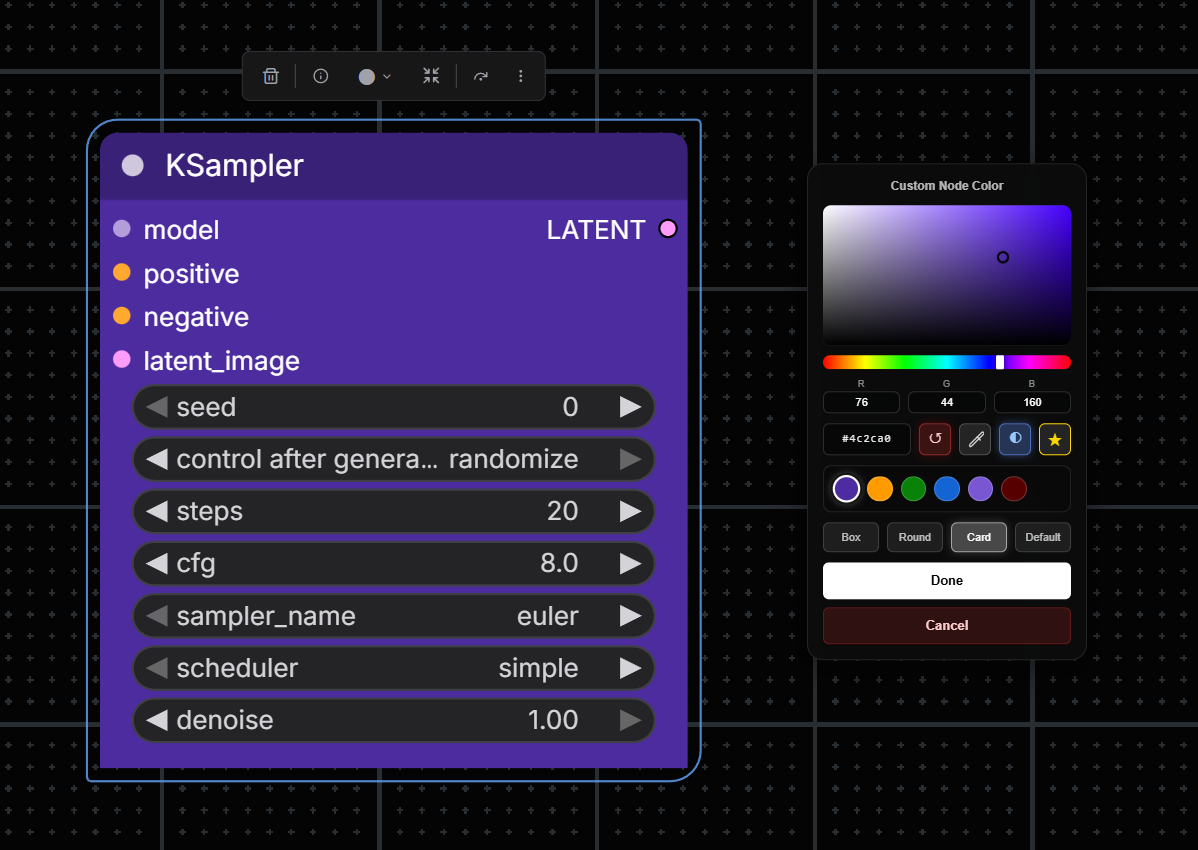1198x850 pixels.
Task: Click the R value field 76
Action: click(x=861, y=402)
